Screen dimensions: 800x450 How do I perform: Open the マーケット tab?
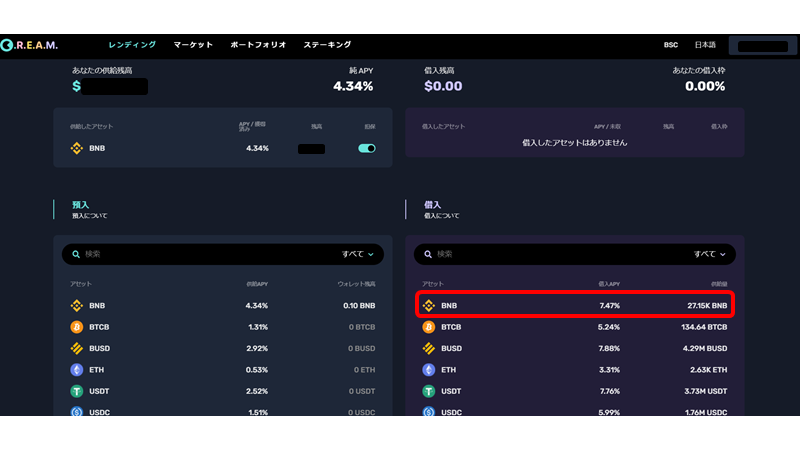tap(193, 45)
